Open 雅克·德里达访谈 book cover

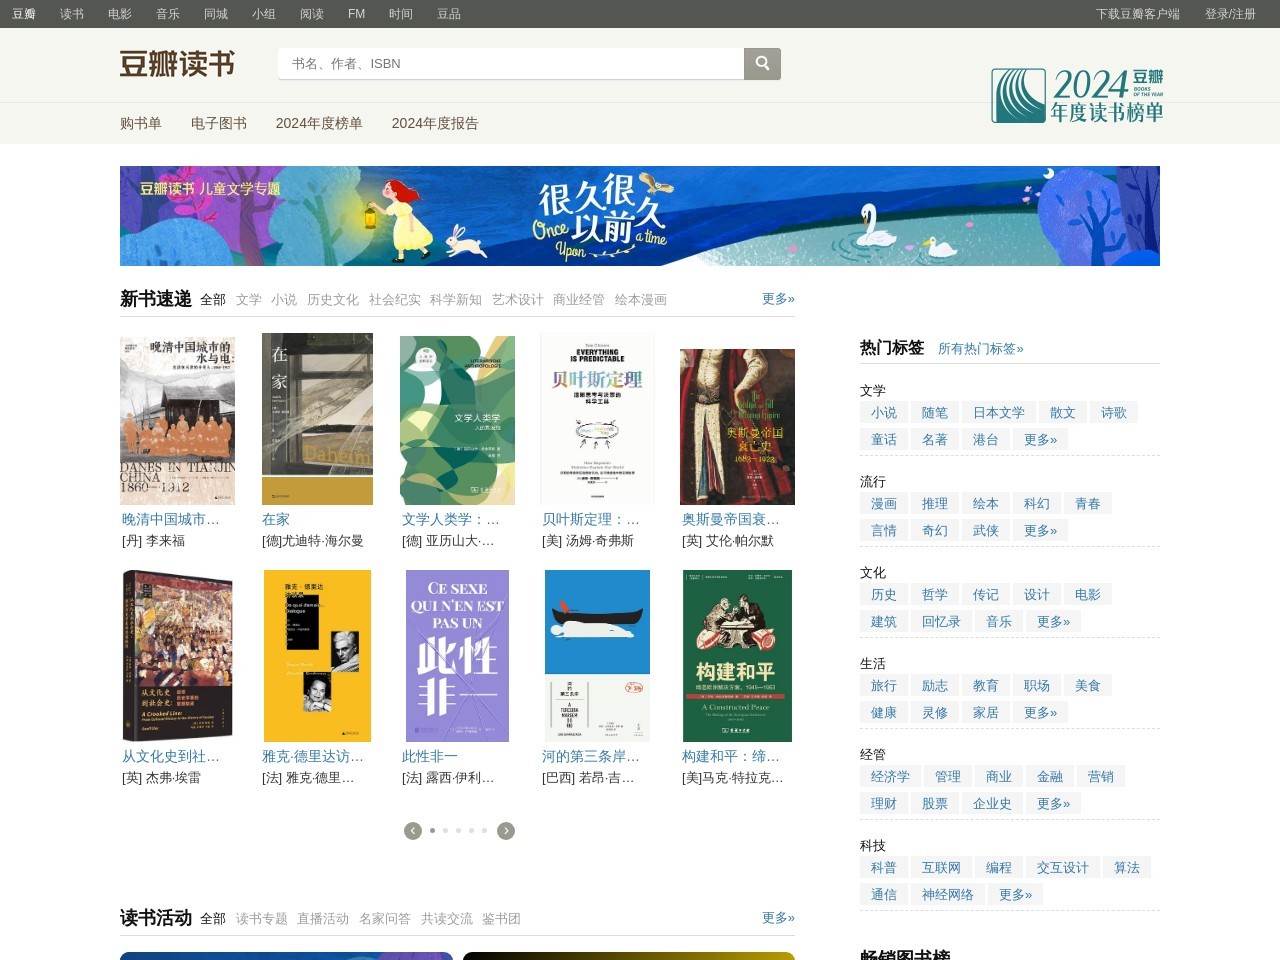click(317, 656)
